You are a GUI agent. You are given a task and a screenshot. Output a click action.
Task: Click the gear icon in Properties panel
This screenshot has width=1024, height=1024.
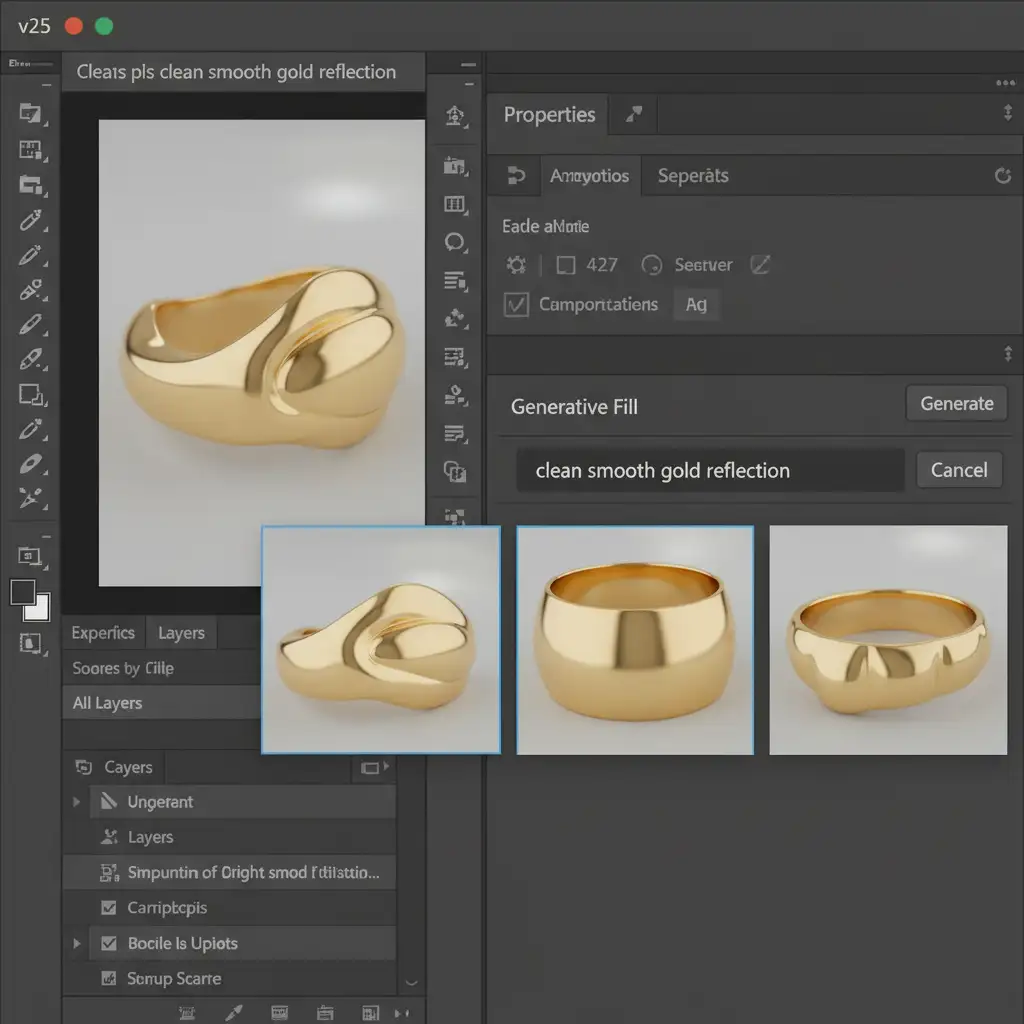(x=516, y=265)
